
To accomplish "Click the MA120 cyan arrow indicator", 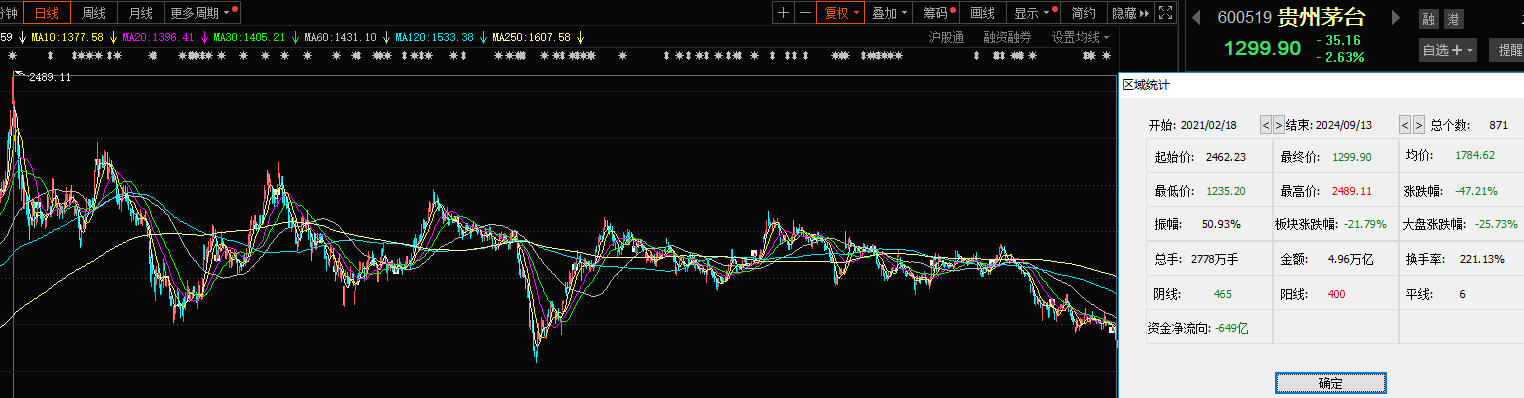I will click(x=484, y=37).
